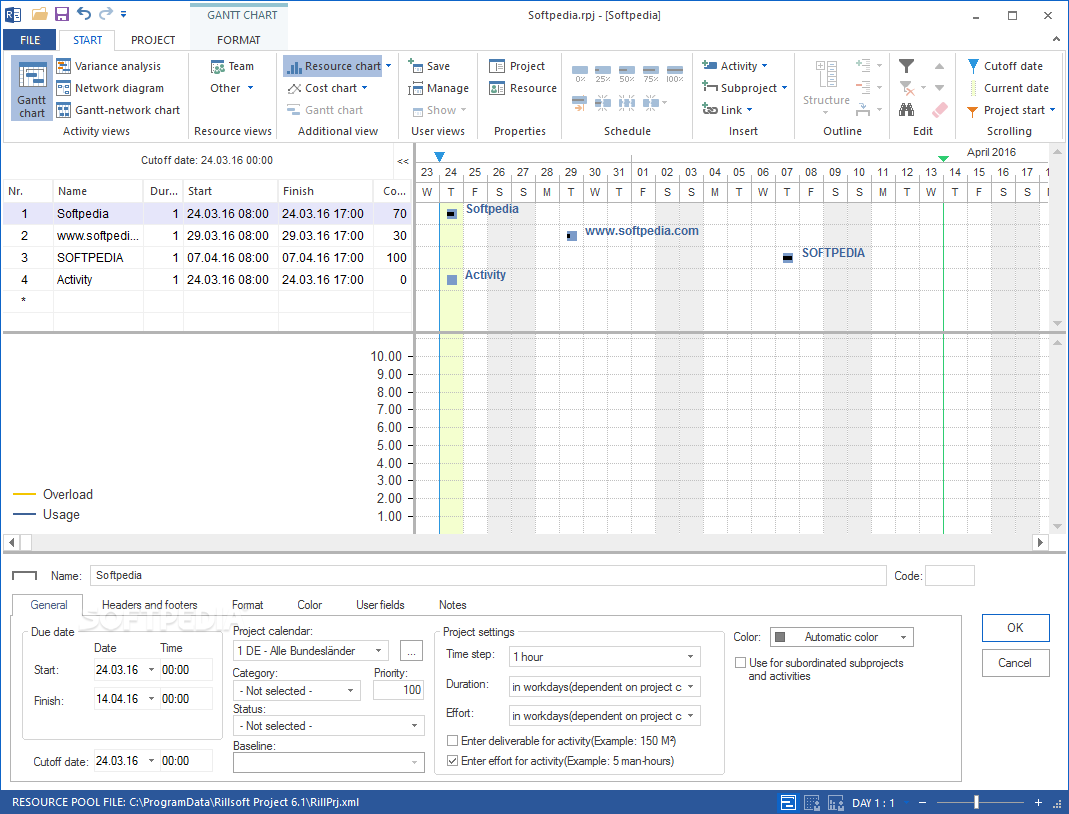Select the SOFTPEDIA activity row

tap(207, 258)
